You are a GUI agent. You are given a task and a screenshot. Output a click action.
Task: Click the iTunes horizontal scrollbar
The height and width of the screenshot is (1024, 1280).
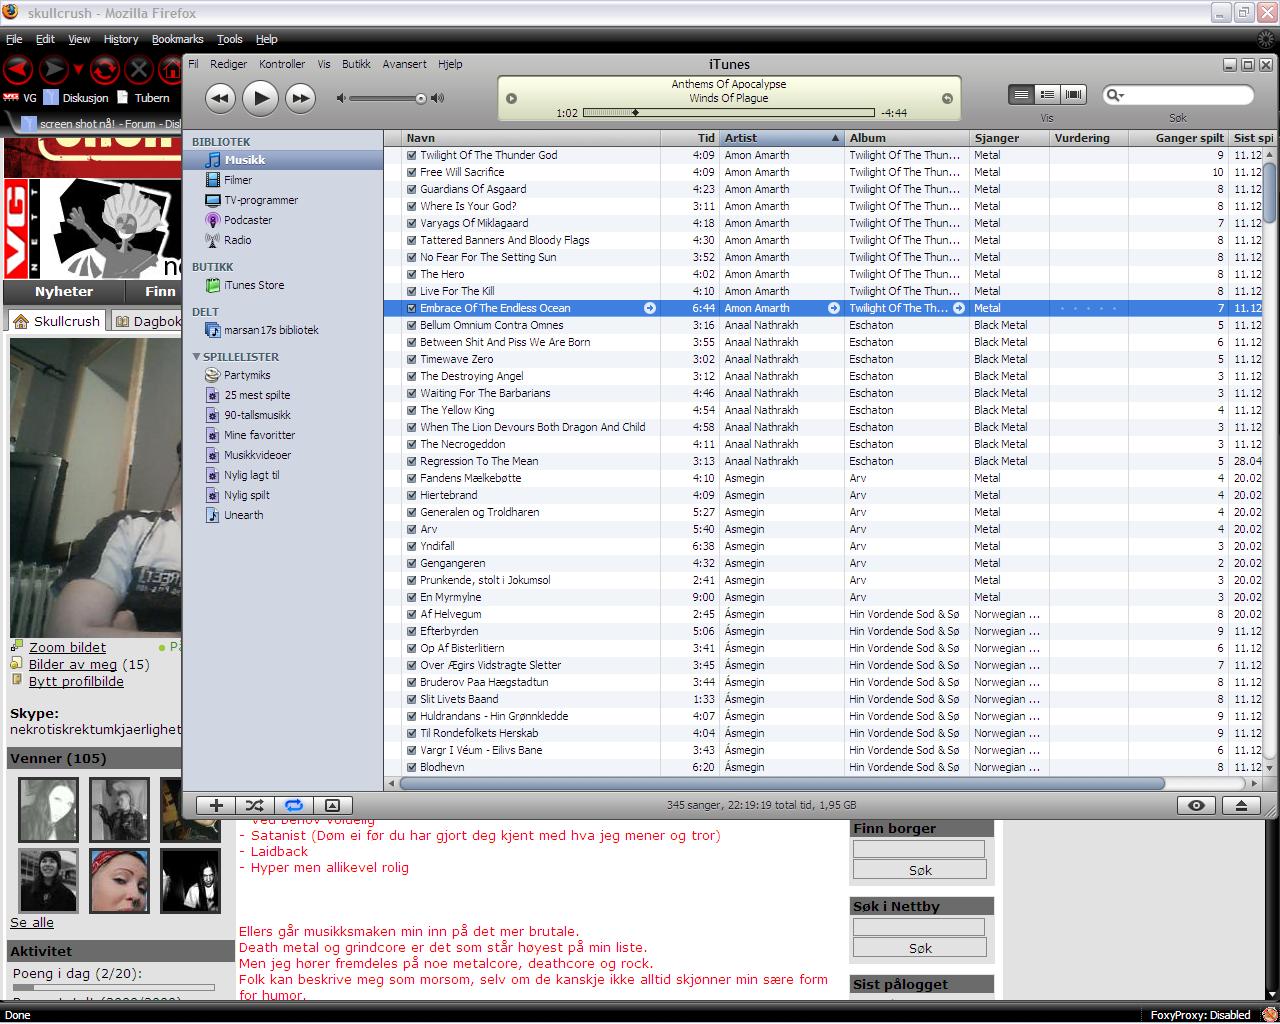(782, 783)
